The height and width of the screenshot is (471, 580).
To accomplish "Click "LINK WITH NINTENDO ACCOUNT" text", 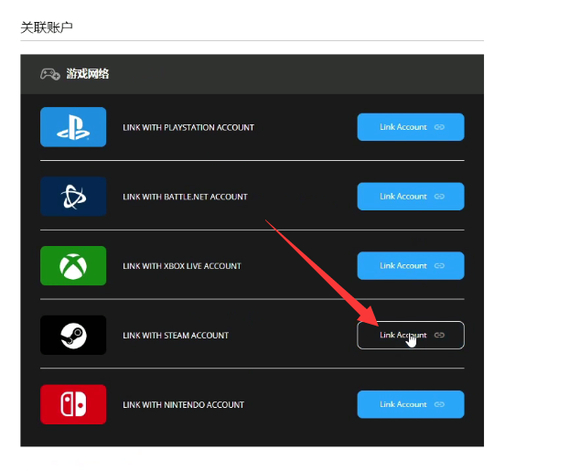I will [x=183, y=405].
